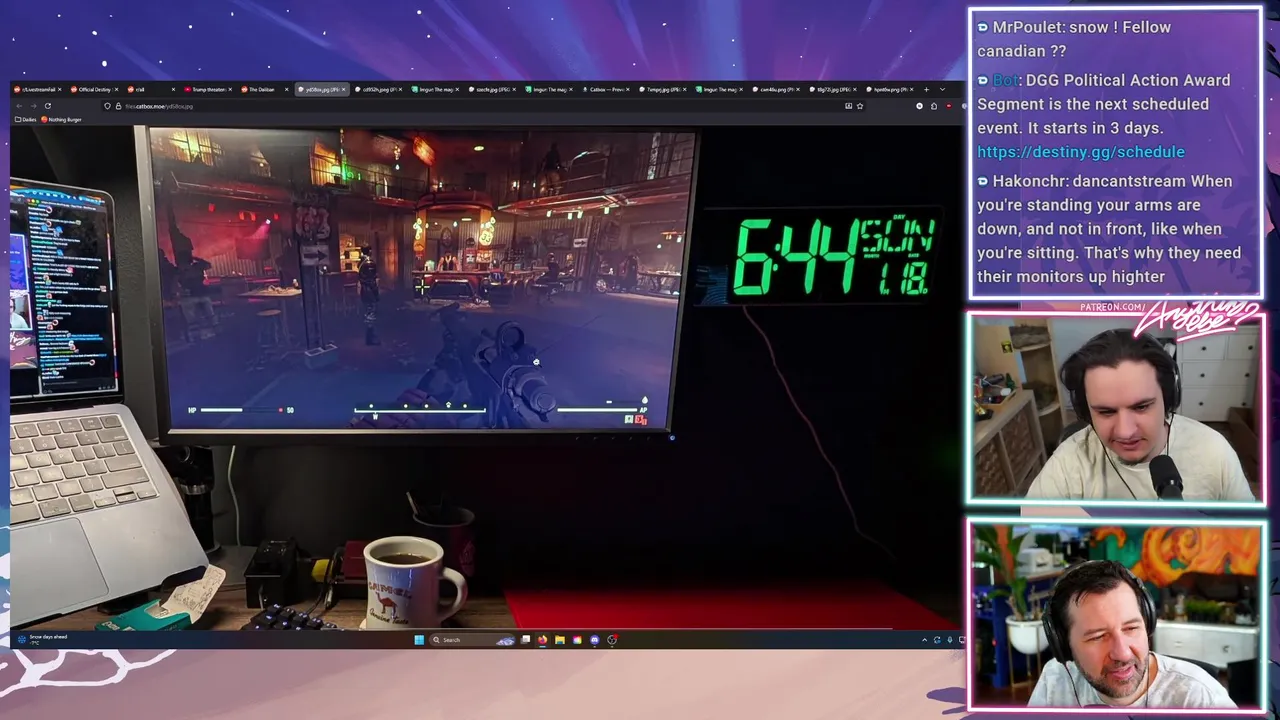Click the taskbar Search box
This screenshot has height=720, width=1280.
(x=472, y=640)
